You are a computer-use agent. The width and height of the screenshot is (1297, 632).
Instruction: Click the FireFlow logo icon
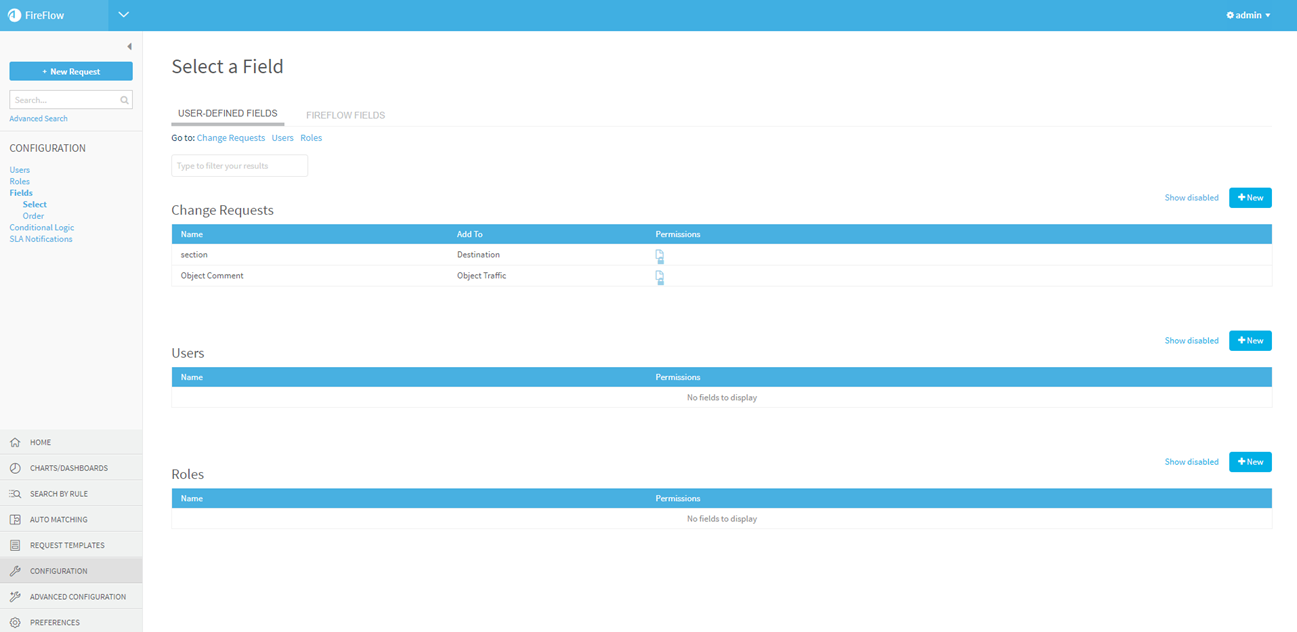point(14,15)
